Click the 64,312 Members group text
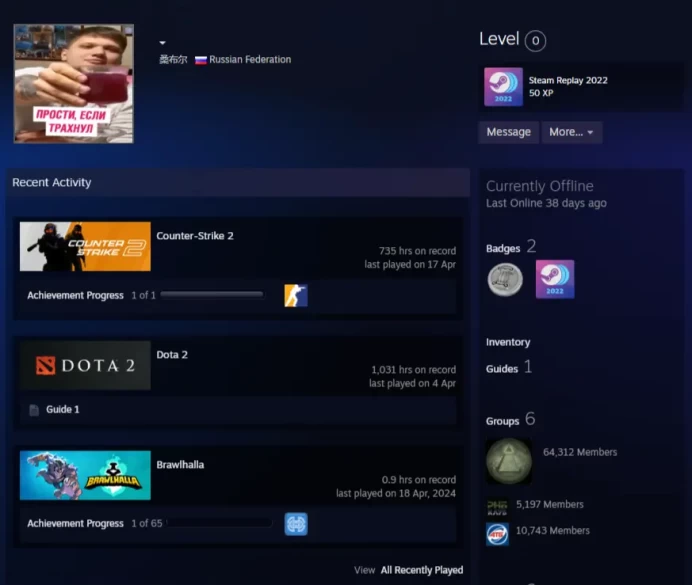 tap(580, 452)
